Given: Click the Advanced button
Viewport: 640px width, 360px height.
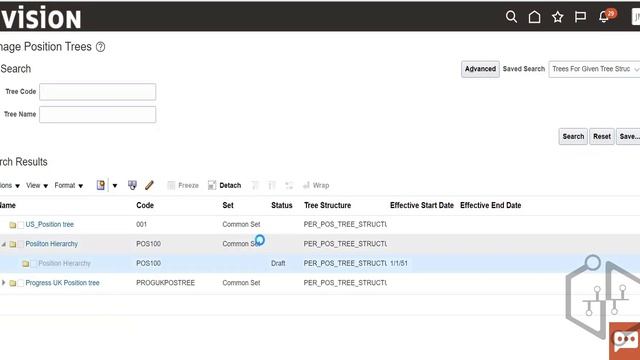Looking at the screenshot, I should [x=480, y=69].
